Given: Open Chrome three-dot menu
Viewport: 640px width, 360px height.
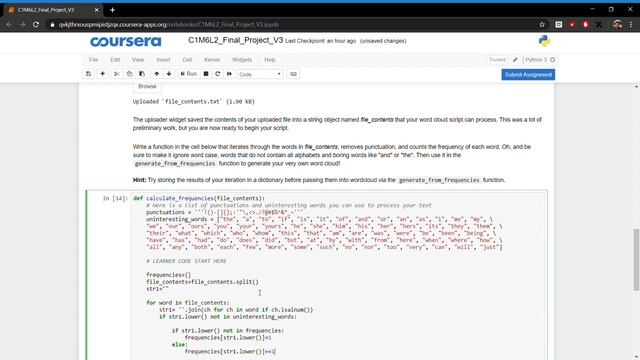Looking at the screenshot, I should (x=631, y=24).
